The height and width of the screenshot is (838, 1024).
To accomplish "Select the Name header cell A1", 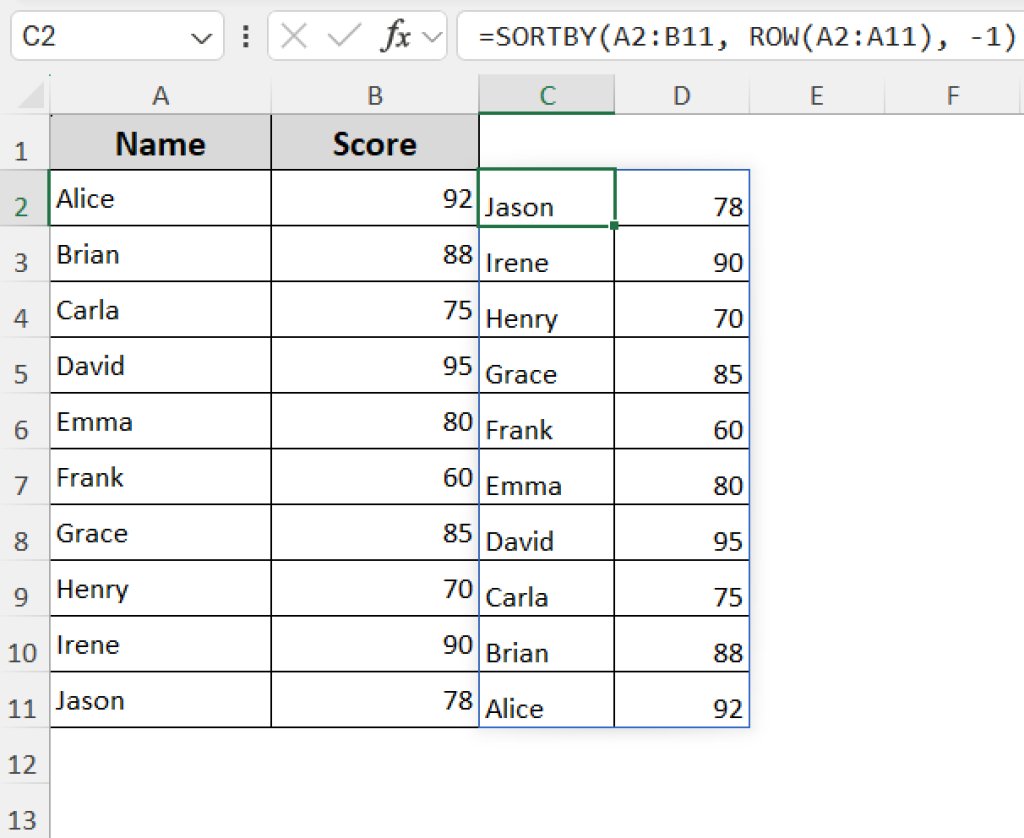I will (160, 142).
